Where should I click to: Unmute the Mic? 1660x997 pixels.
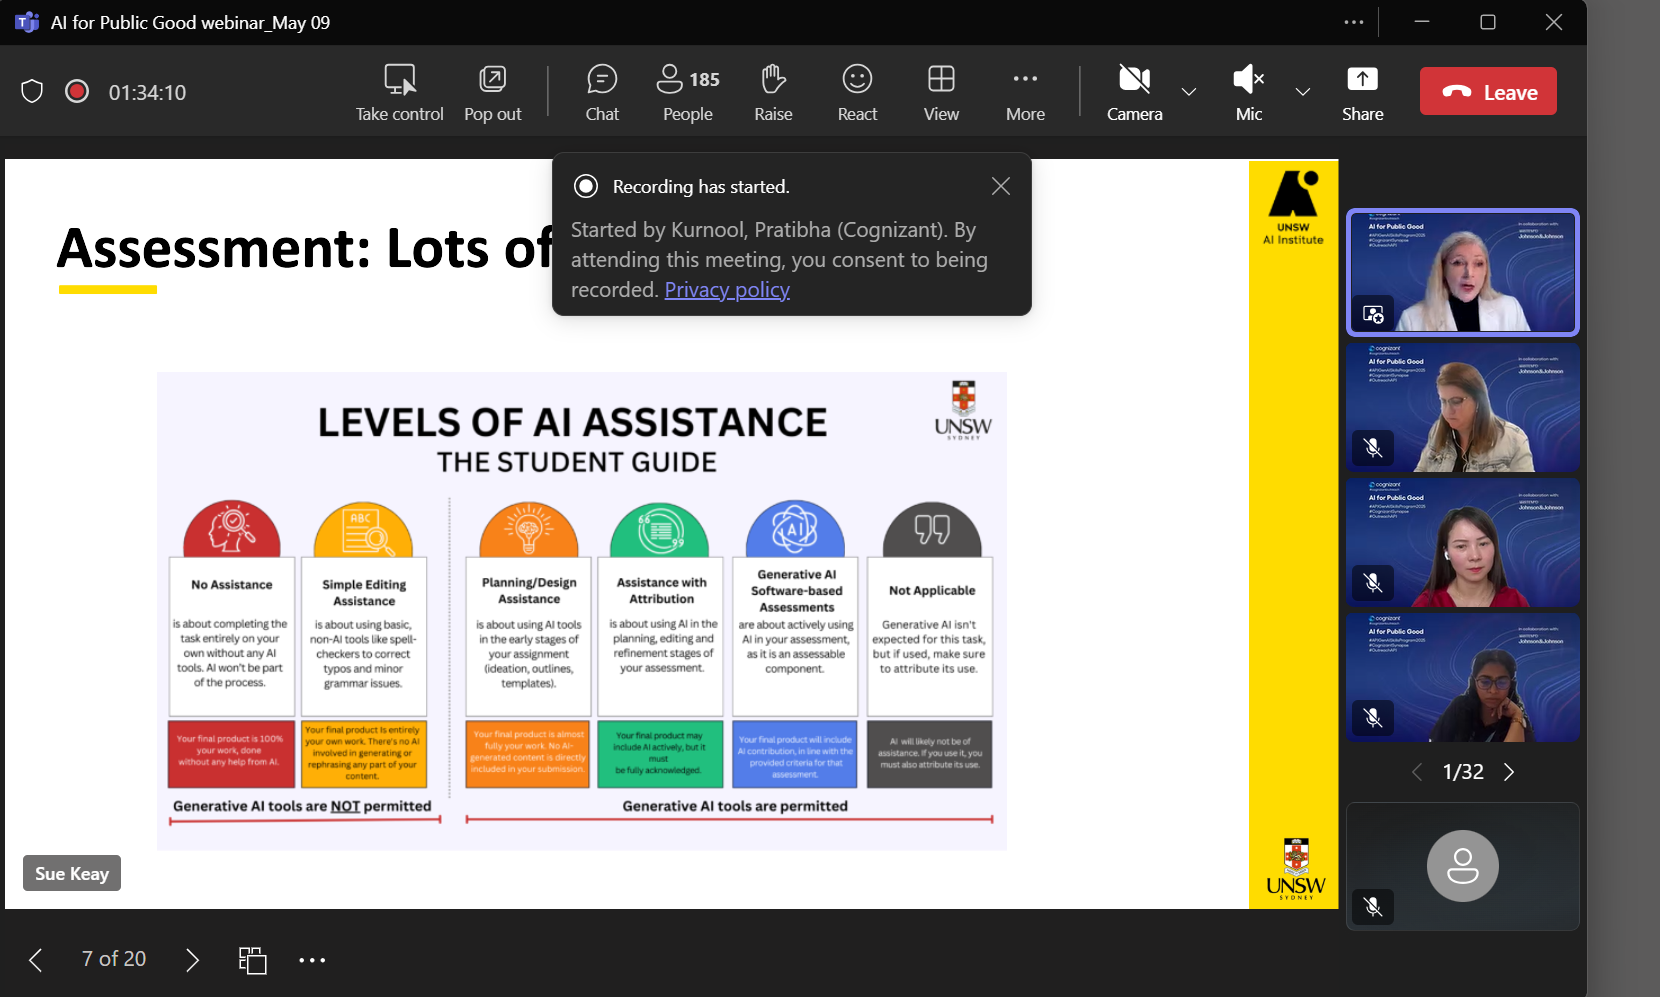tap(1248, 91)
